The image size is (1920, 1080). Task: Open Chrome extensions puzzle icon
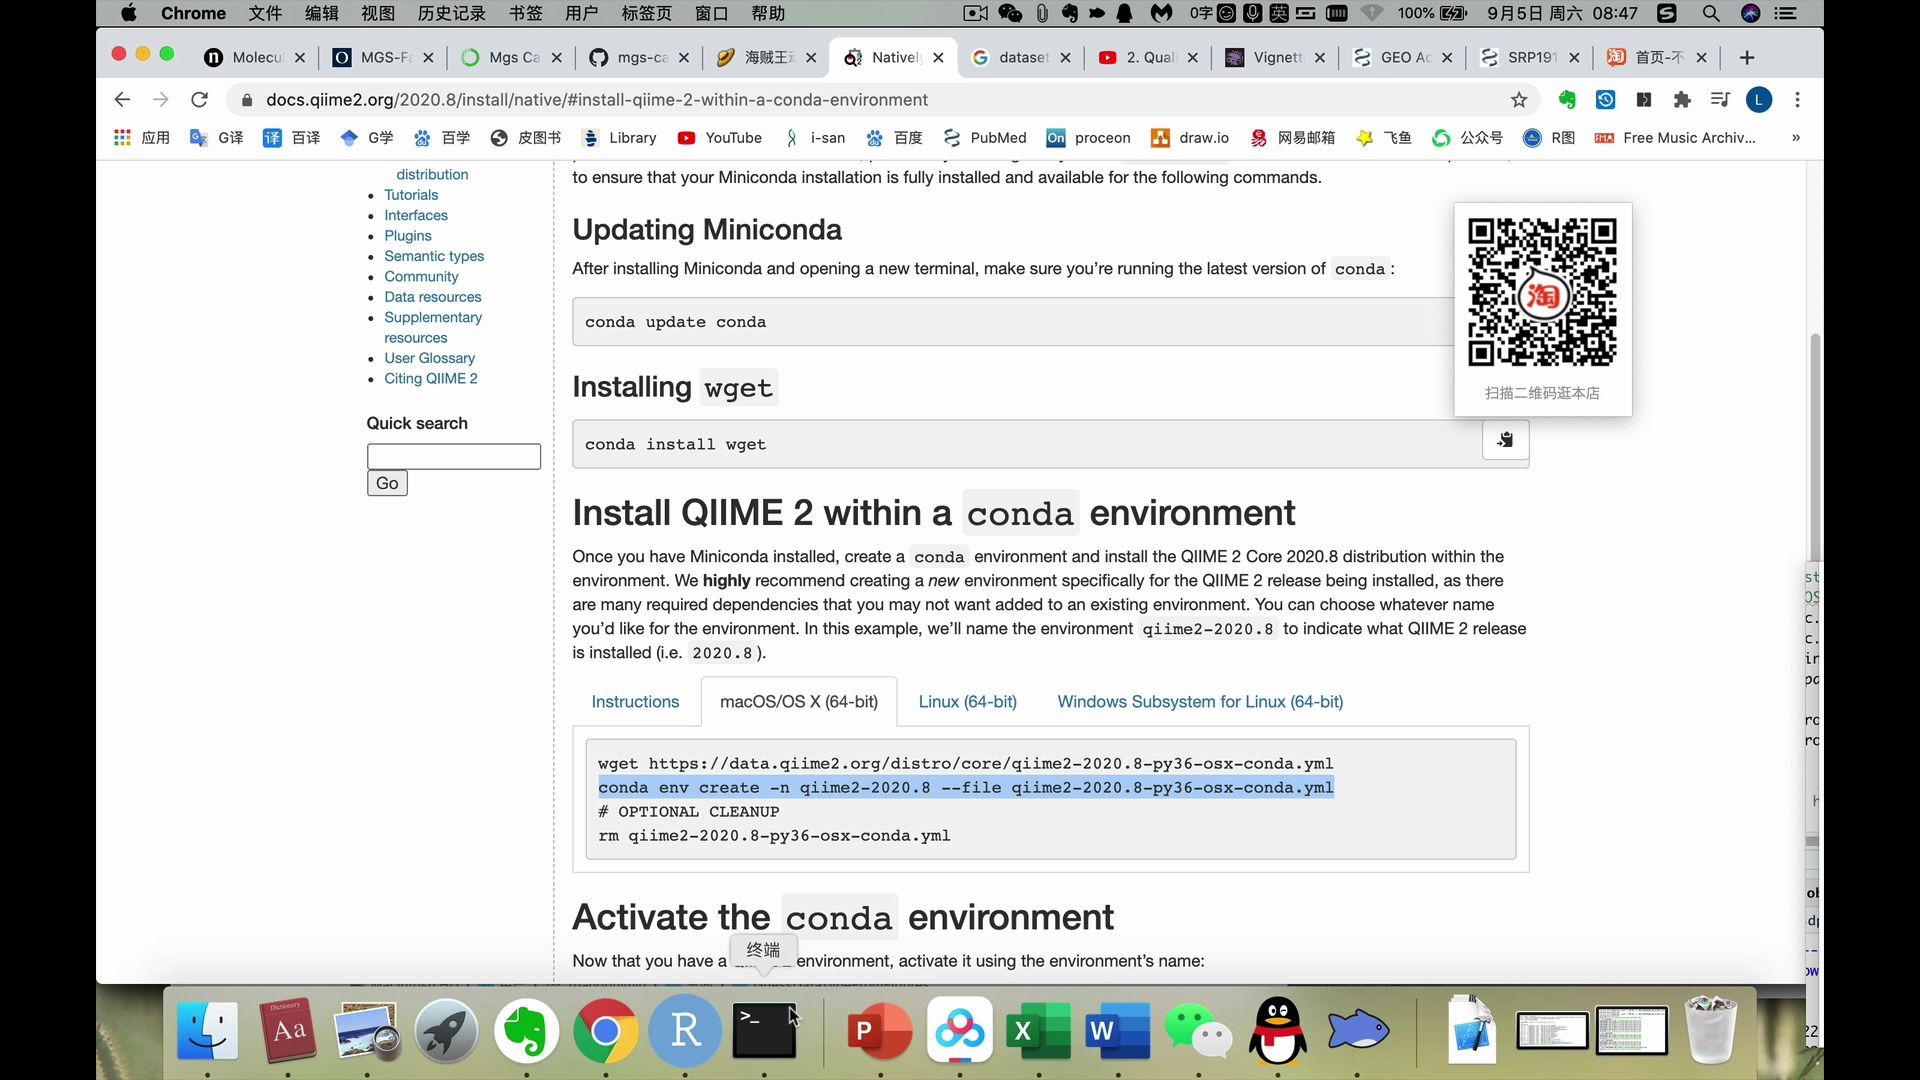pyautogui.click(x=1682, y=99)
